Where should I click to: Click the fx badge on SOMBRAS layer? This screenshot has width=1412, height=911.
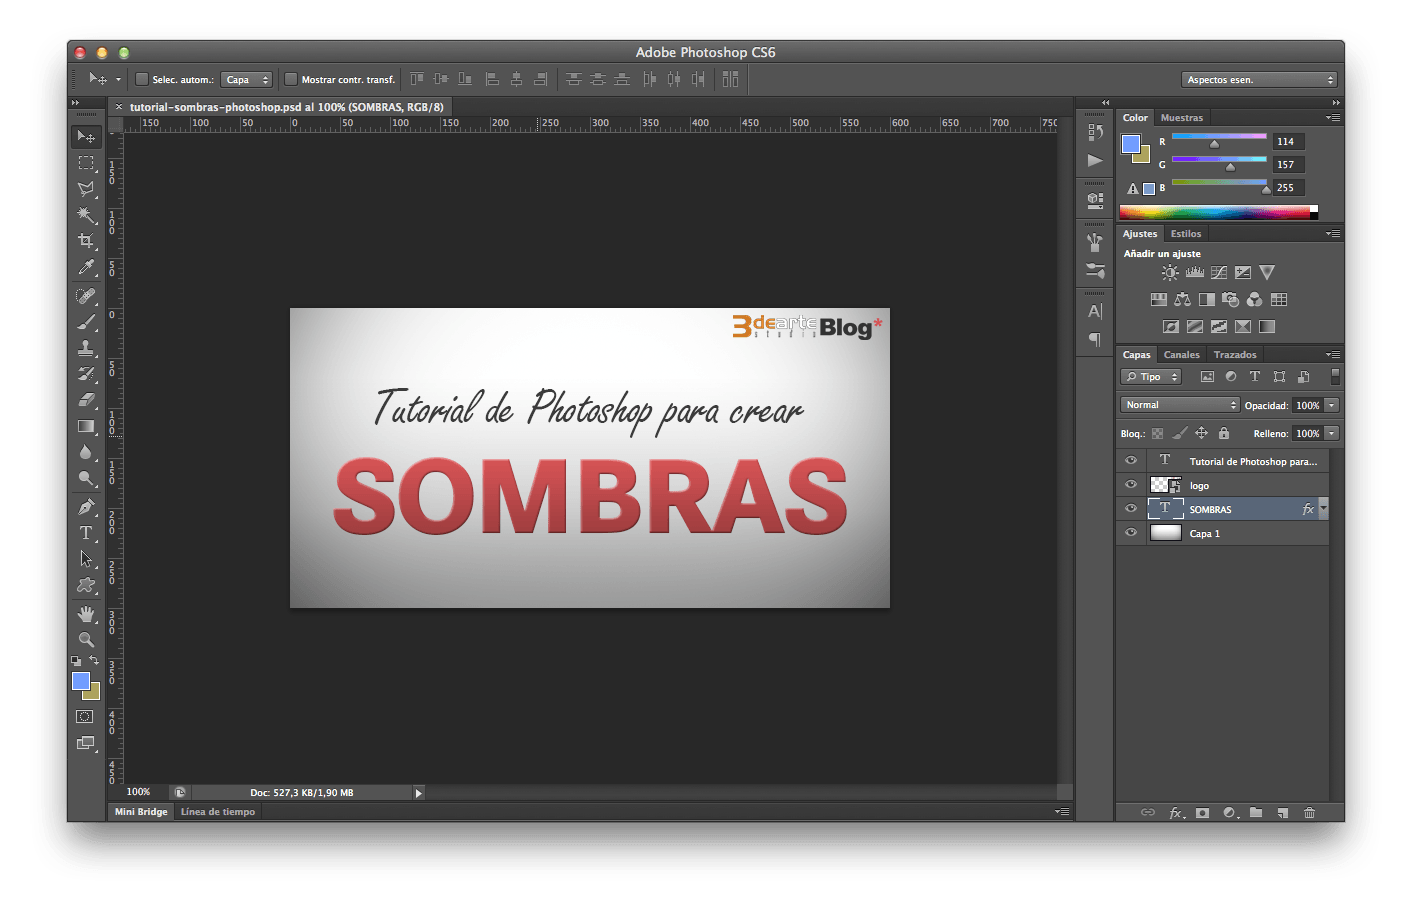[x=1308, y=509]
